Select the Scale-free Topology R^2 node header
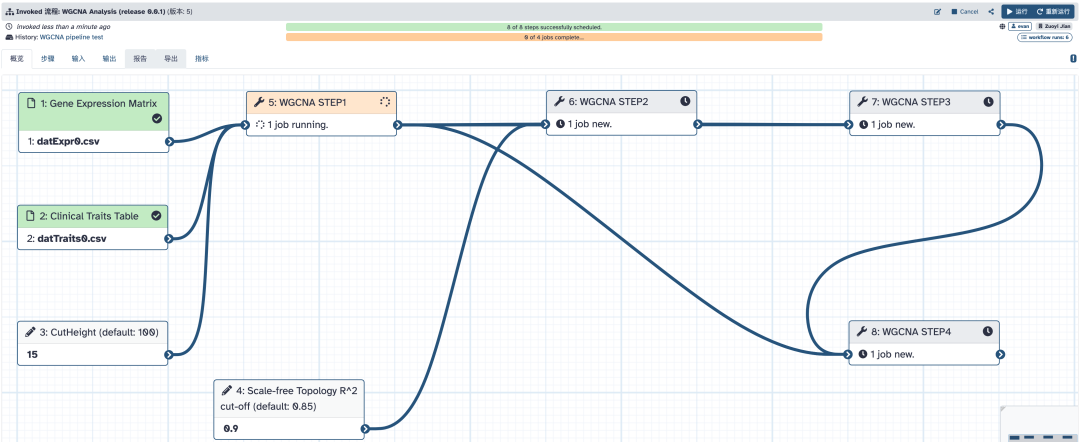Image resolution: width=1080 pixels, height=442 pixels. tap(289, 398)
